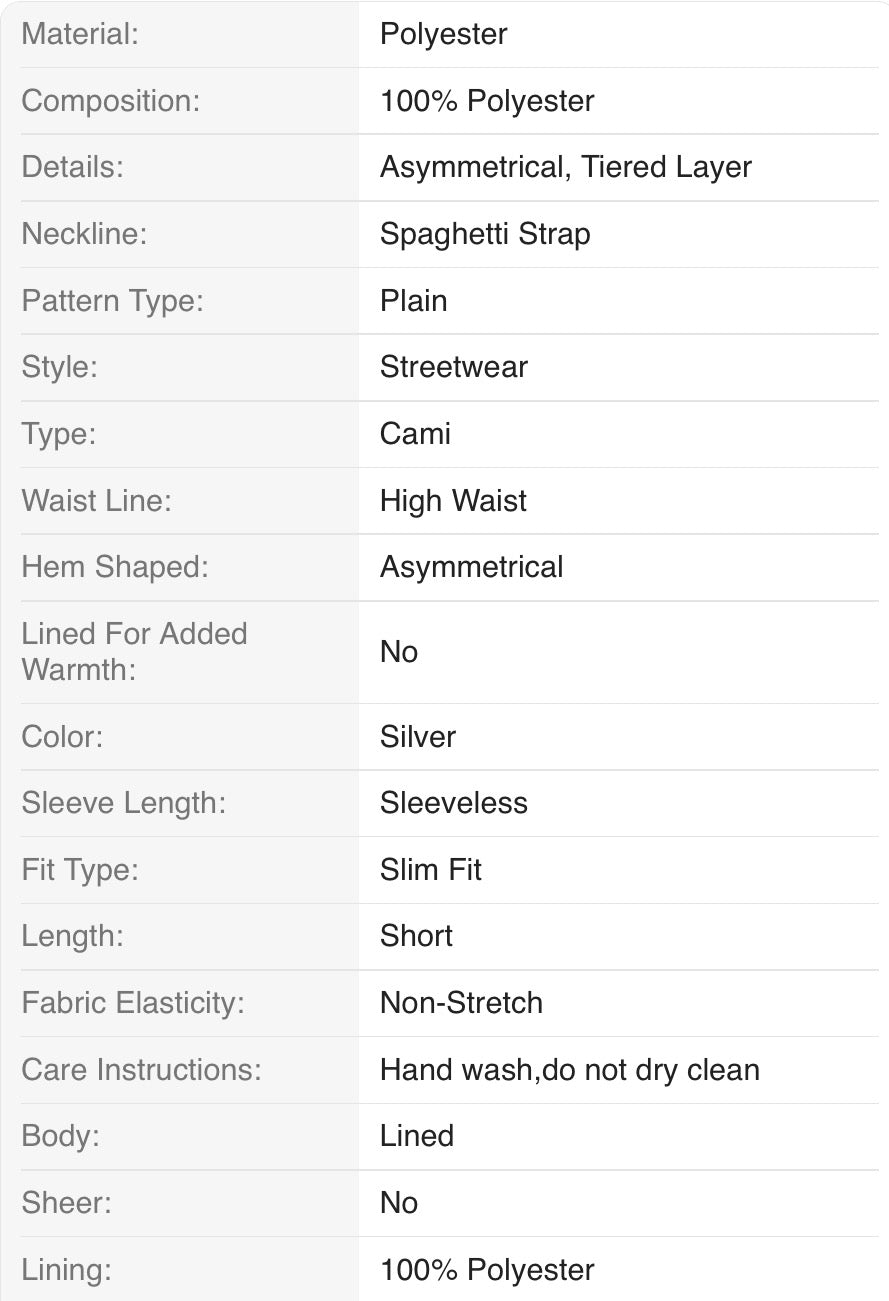This screenshot has width=889, height=1301.
Task: Click the High Waist value
Action: click(x=453, y=501)
